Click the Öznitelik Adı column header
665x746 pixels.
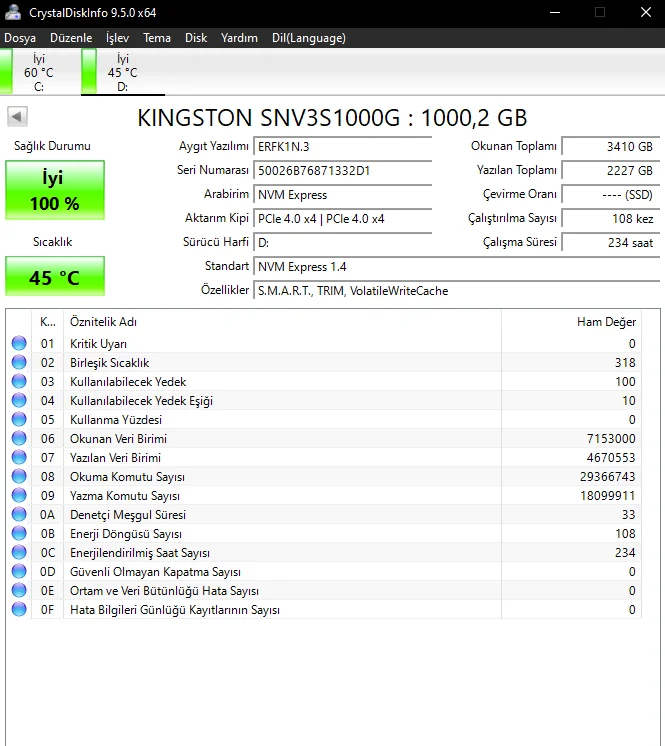click(283, 322)
